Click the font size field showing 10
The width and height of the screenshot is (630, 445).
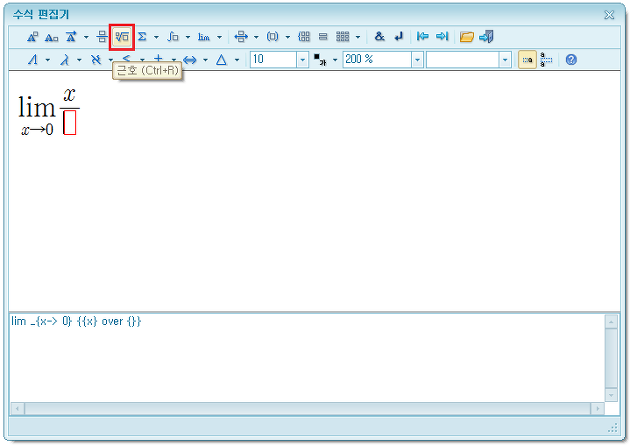pyautogui.click(x=274, y=59)
